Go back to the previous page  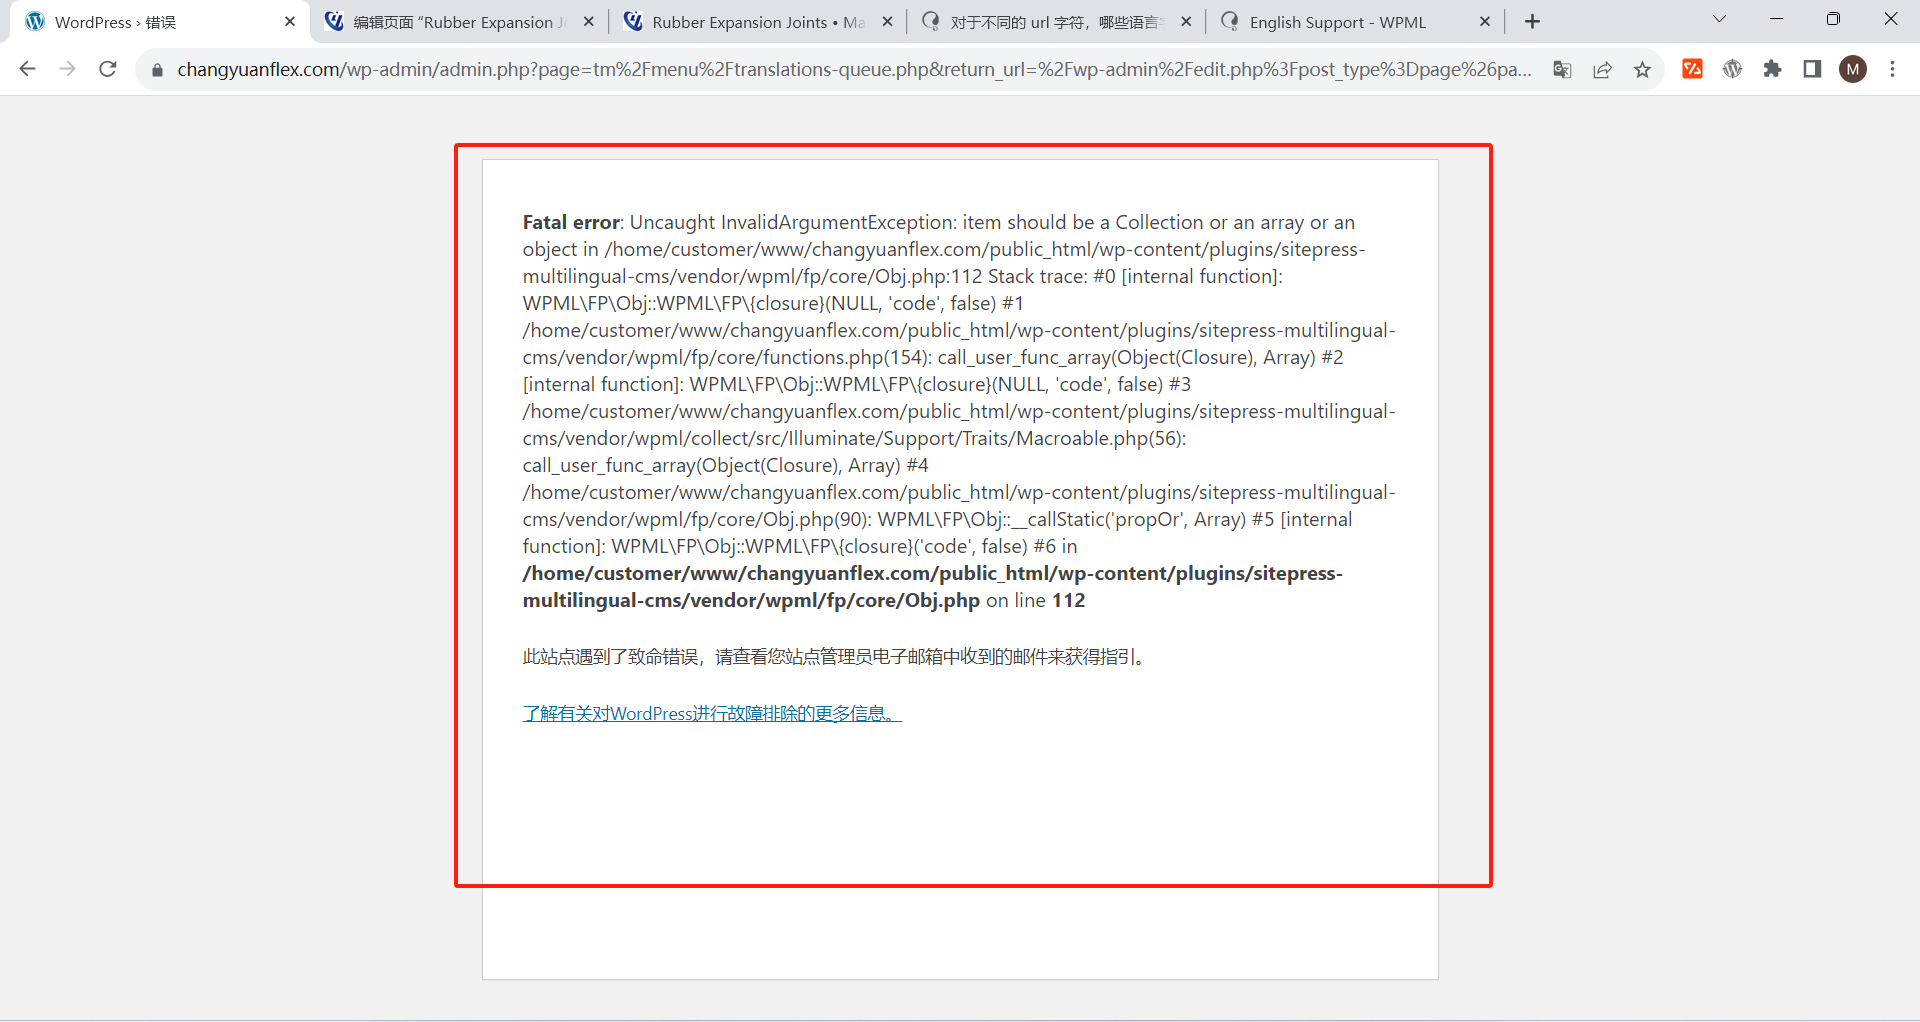[28, 69]
